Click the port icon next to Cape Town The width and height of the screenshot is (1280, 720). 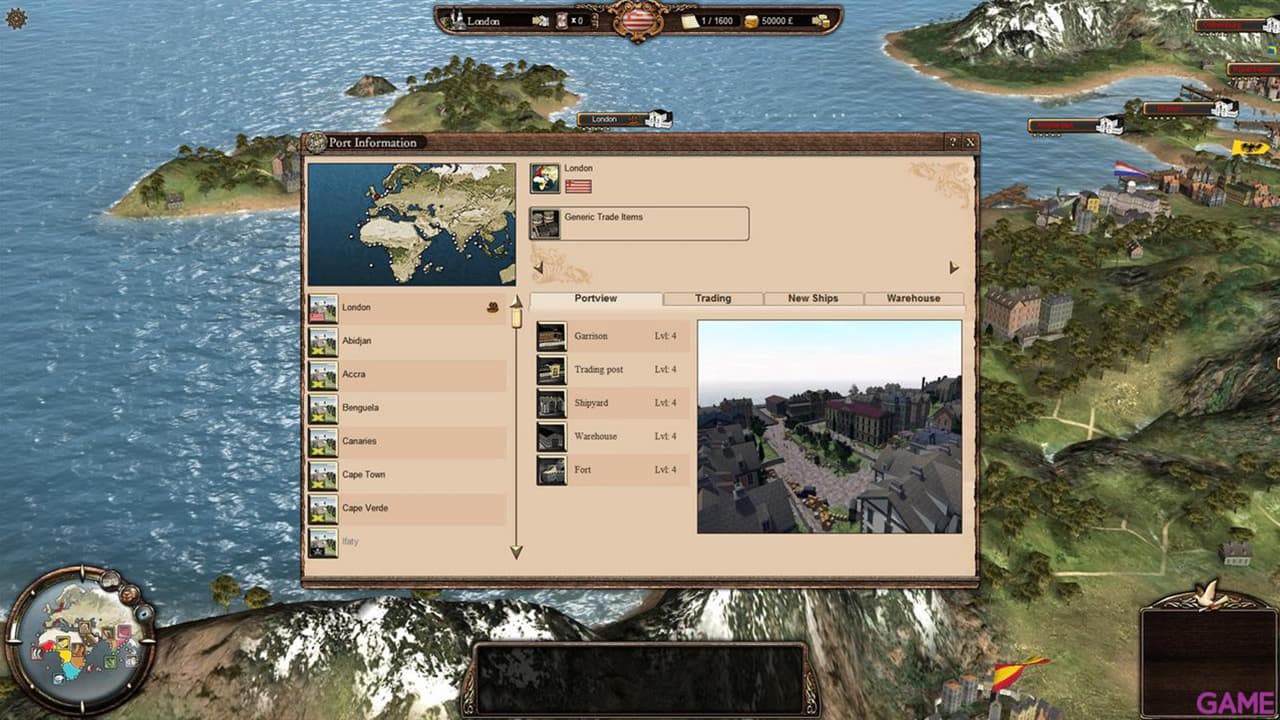pyautogui.click(x=323, y=476)
